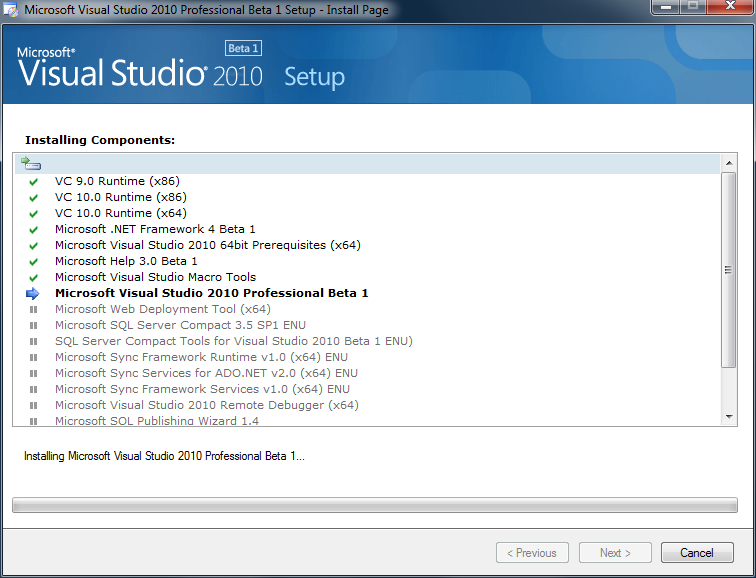Click the pending icon beside Remote Debugger (x64)
This screenshot has width=756, height=578.
[x=33, y=405]
